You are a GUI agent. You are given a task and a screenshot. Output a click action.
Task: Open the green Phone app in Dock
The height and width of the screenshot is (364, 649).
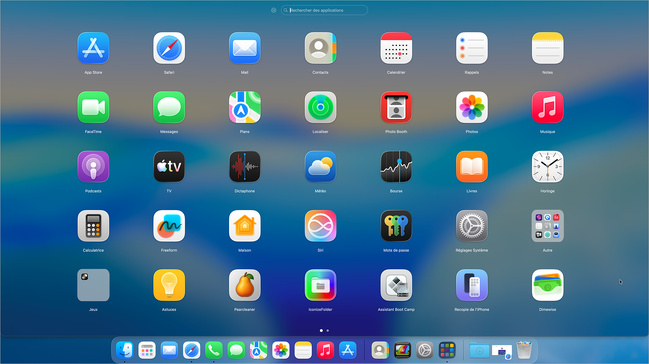pyautogui.click(x=214, y=350)
